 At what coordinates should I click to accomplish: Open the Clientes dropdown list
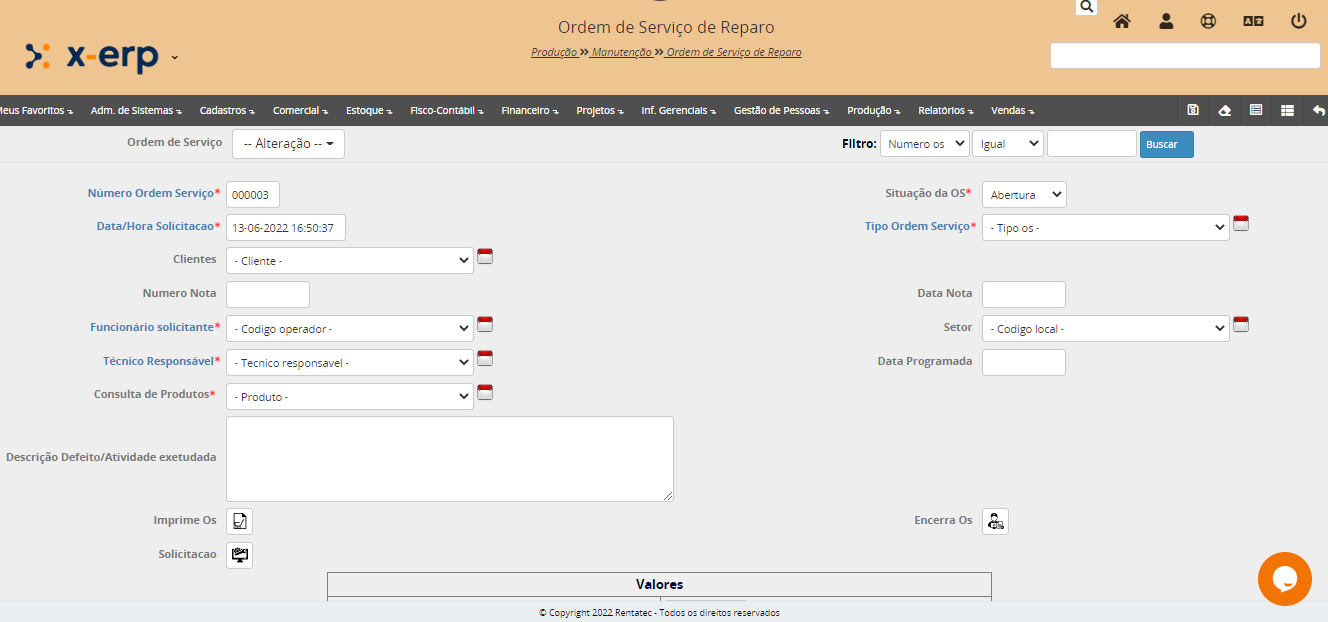point(349,261)
